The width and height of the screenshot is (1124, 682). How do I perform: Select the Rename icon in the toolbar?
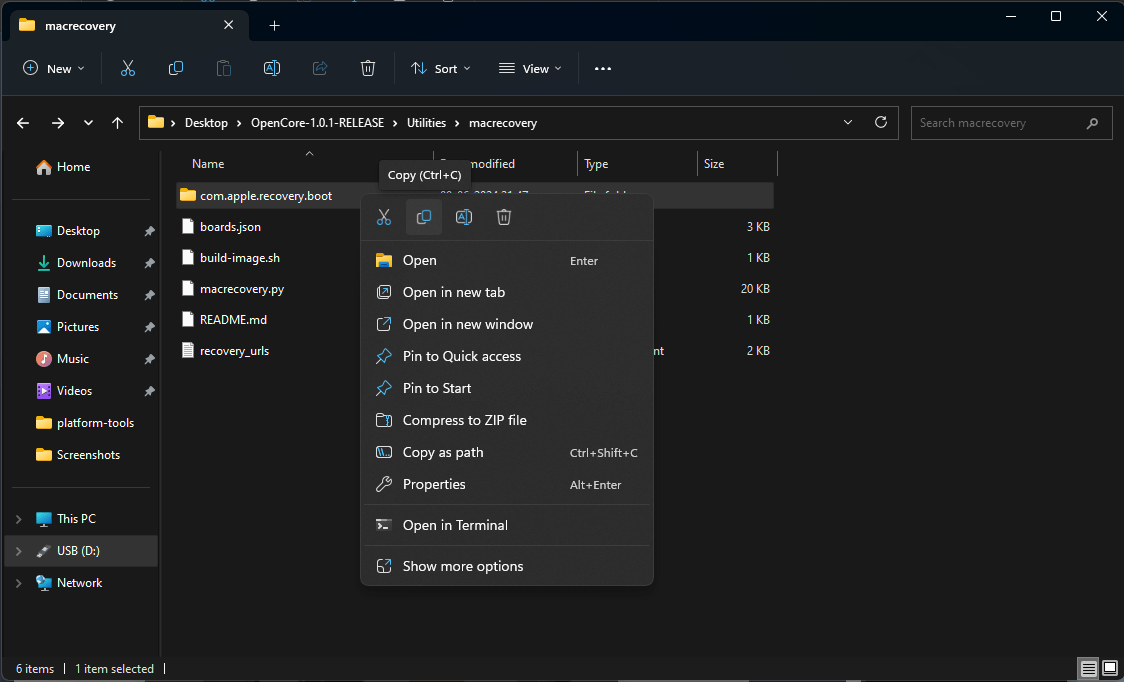[x=271, y=68]
